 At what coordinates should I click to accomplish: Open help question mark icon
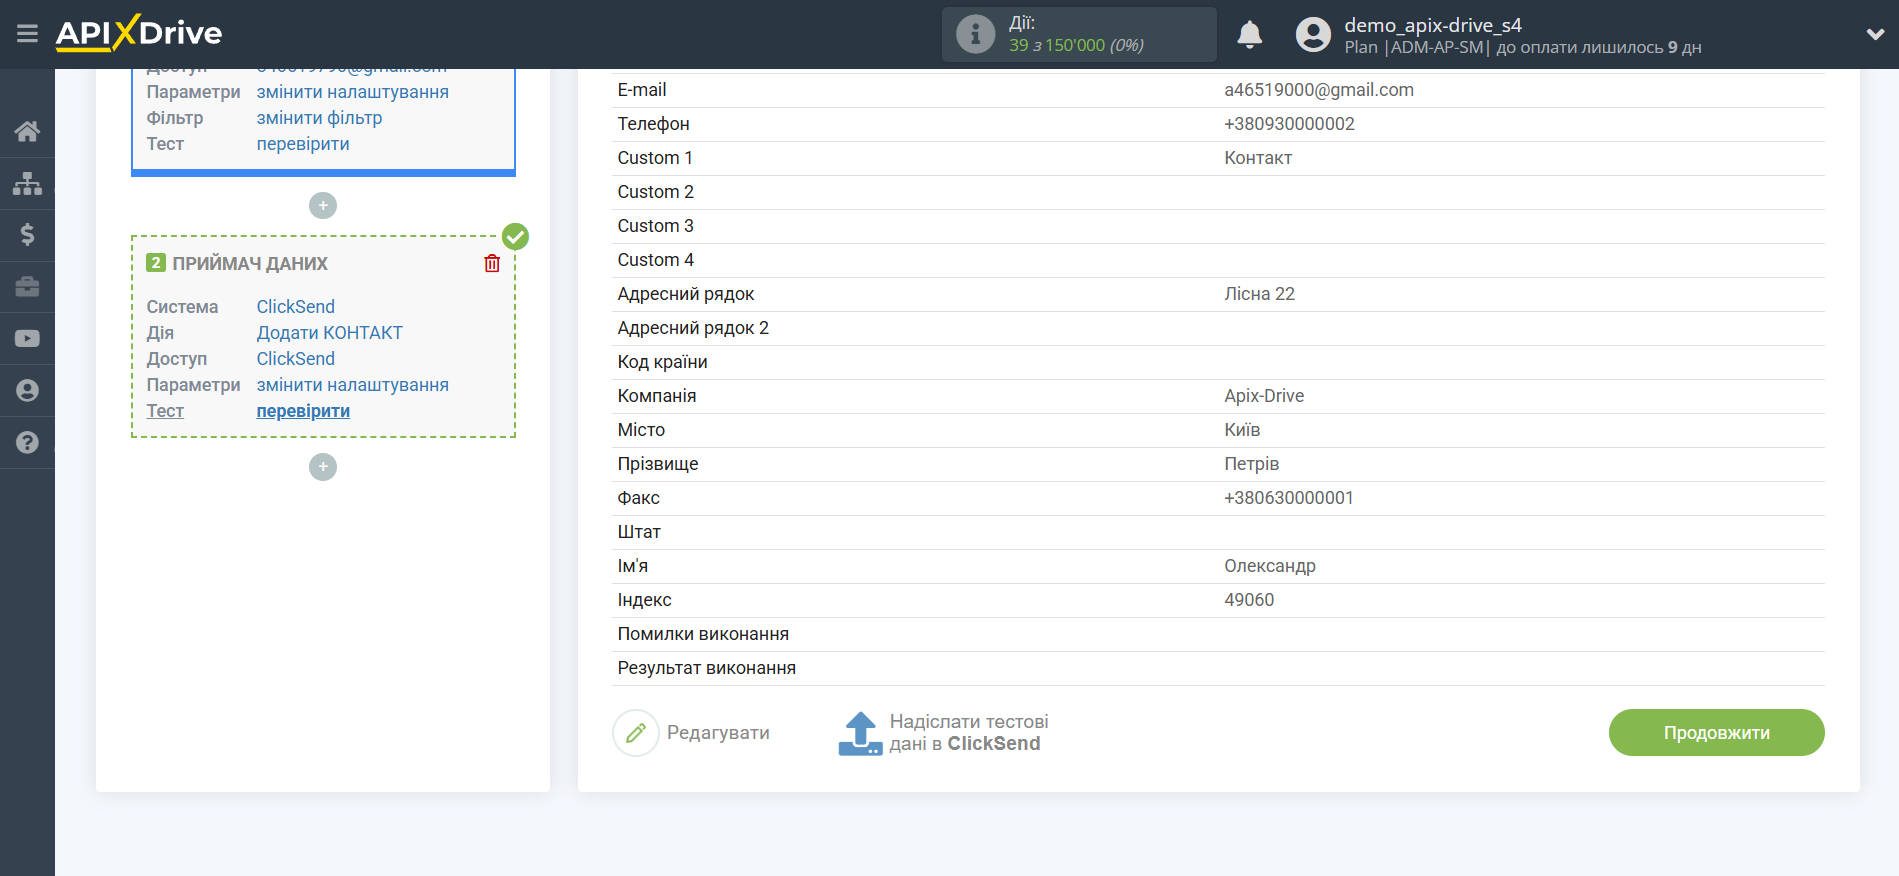[27, 442]
